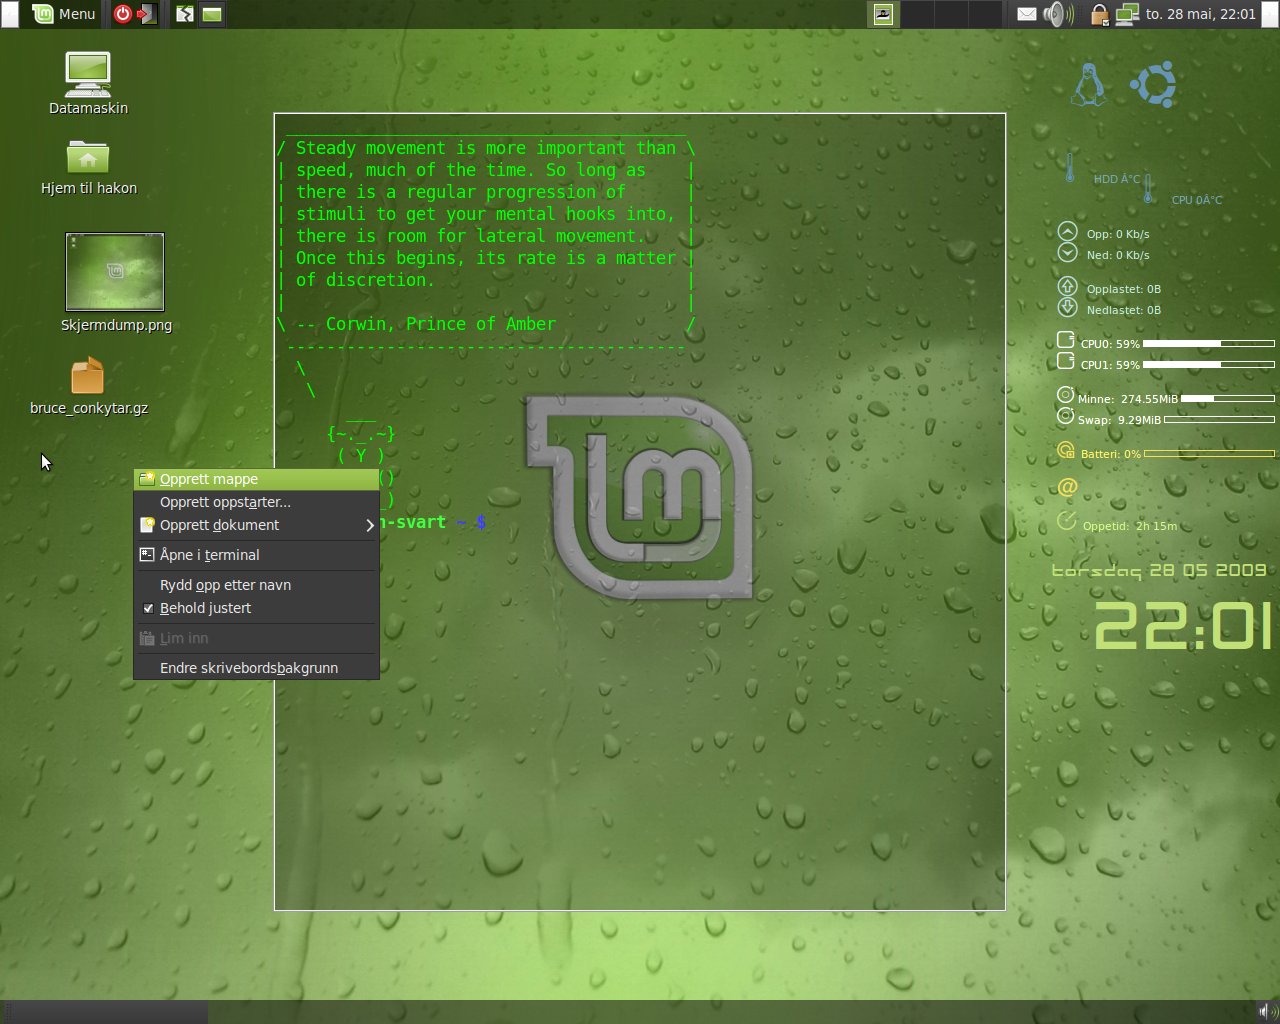Click the show desktop launcher icon
Image resolution: width=1280 pixels, height=1024 pixels.
(185, 14)
